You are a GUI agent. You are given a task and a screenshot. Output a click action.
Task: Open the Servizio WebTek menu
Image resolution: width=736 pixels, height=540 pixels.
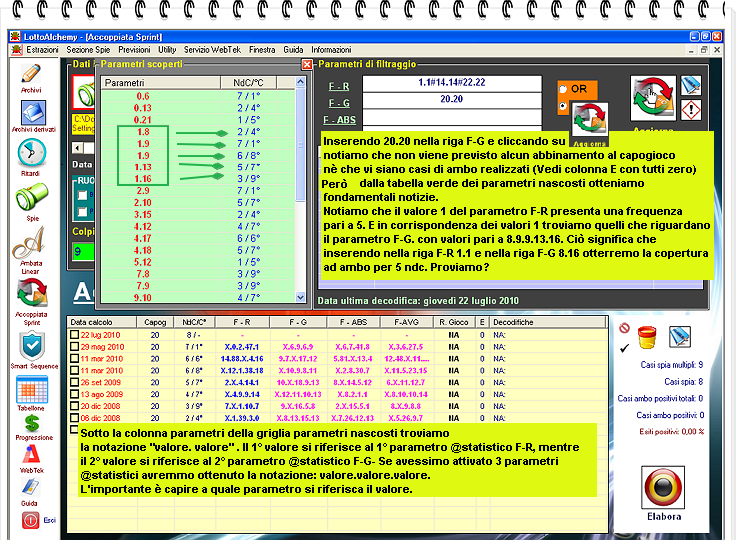(x=212, y=50)
